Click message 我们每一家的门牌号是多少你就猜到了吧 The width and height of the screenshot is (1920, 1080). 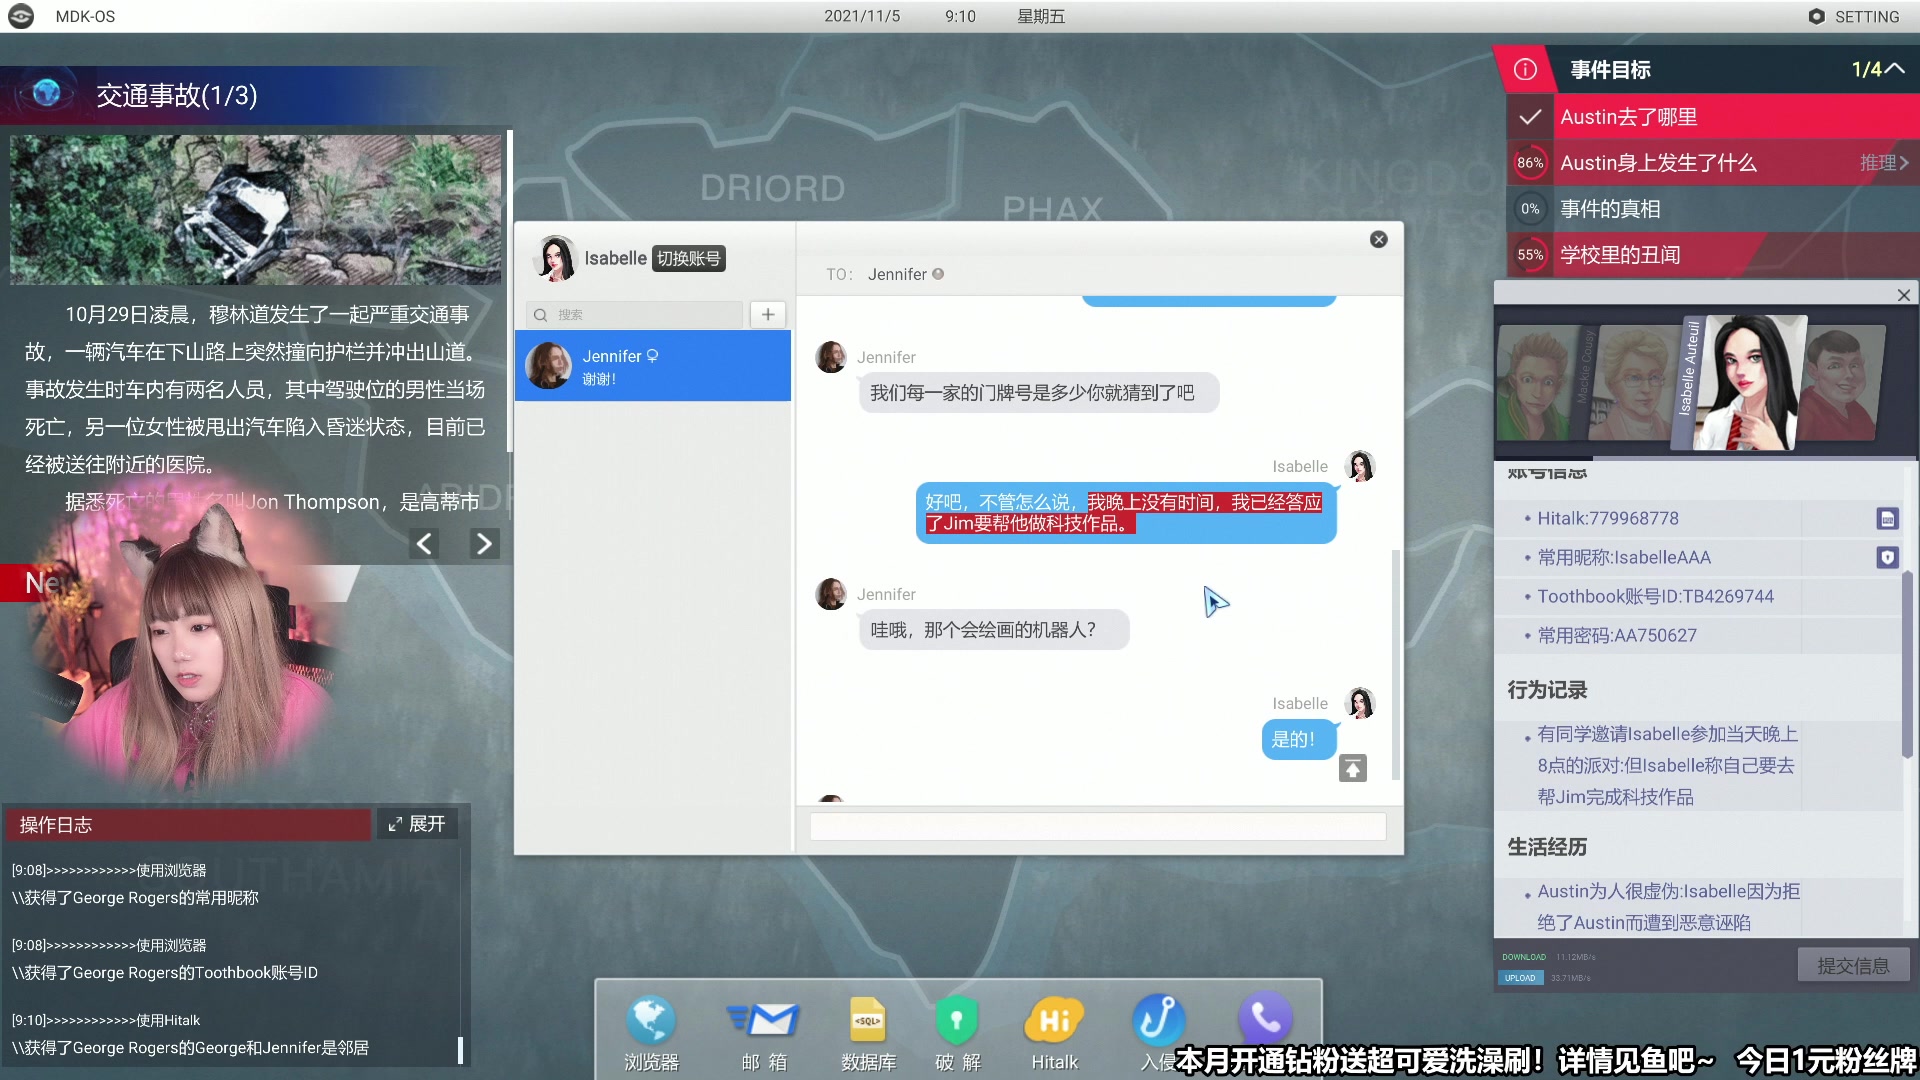[1038, 392]
